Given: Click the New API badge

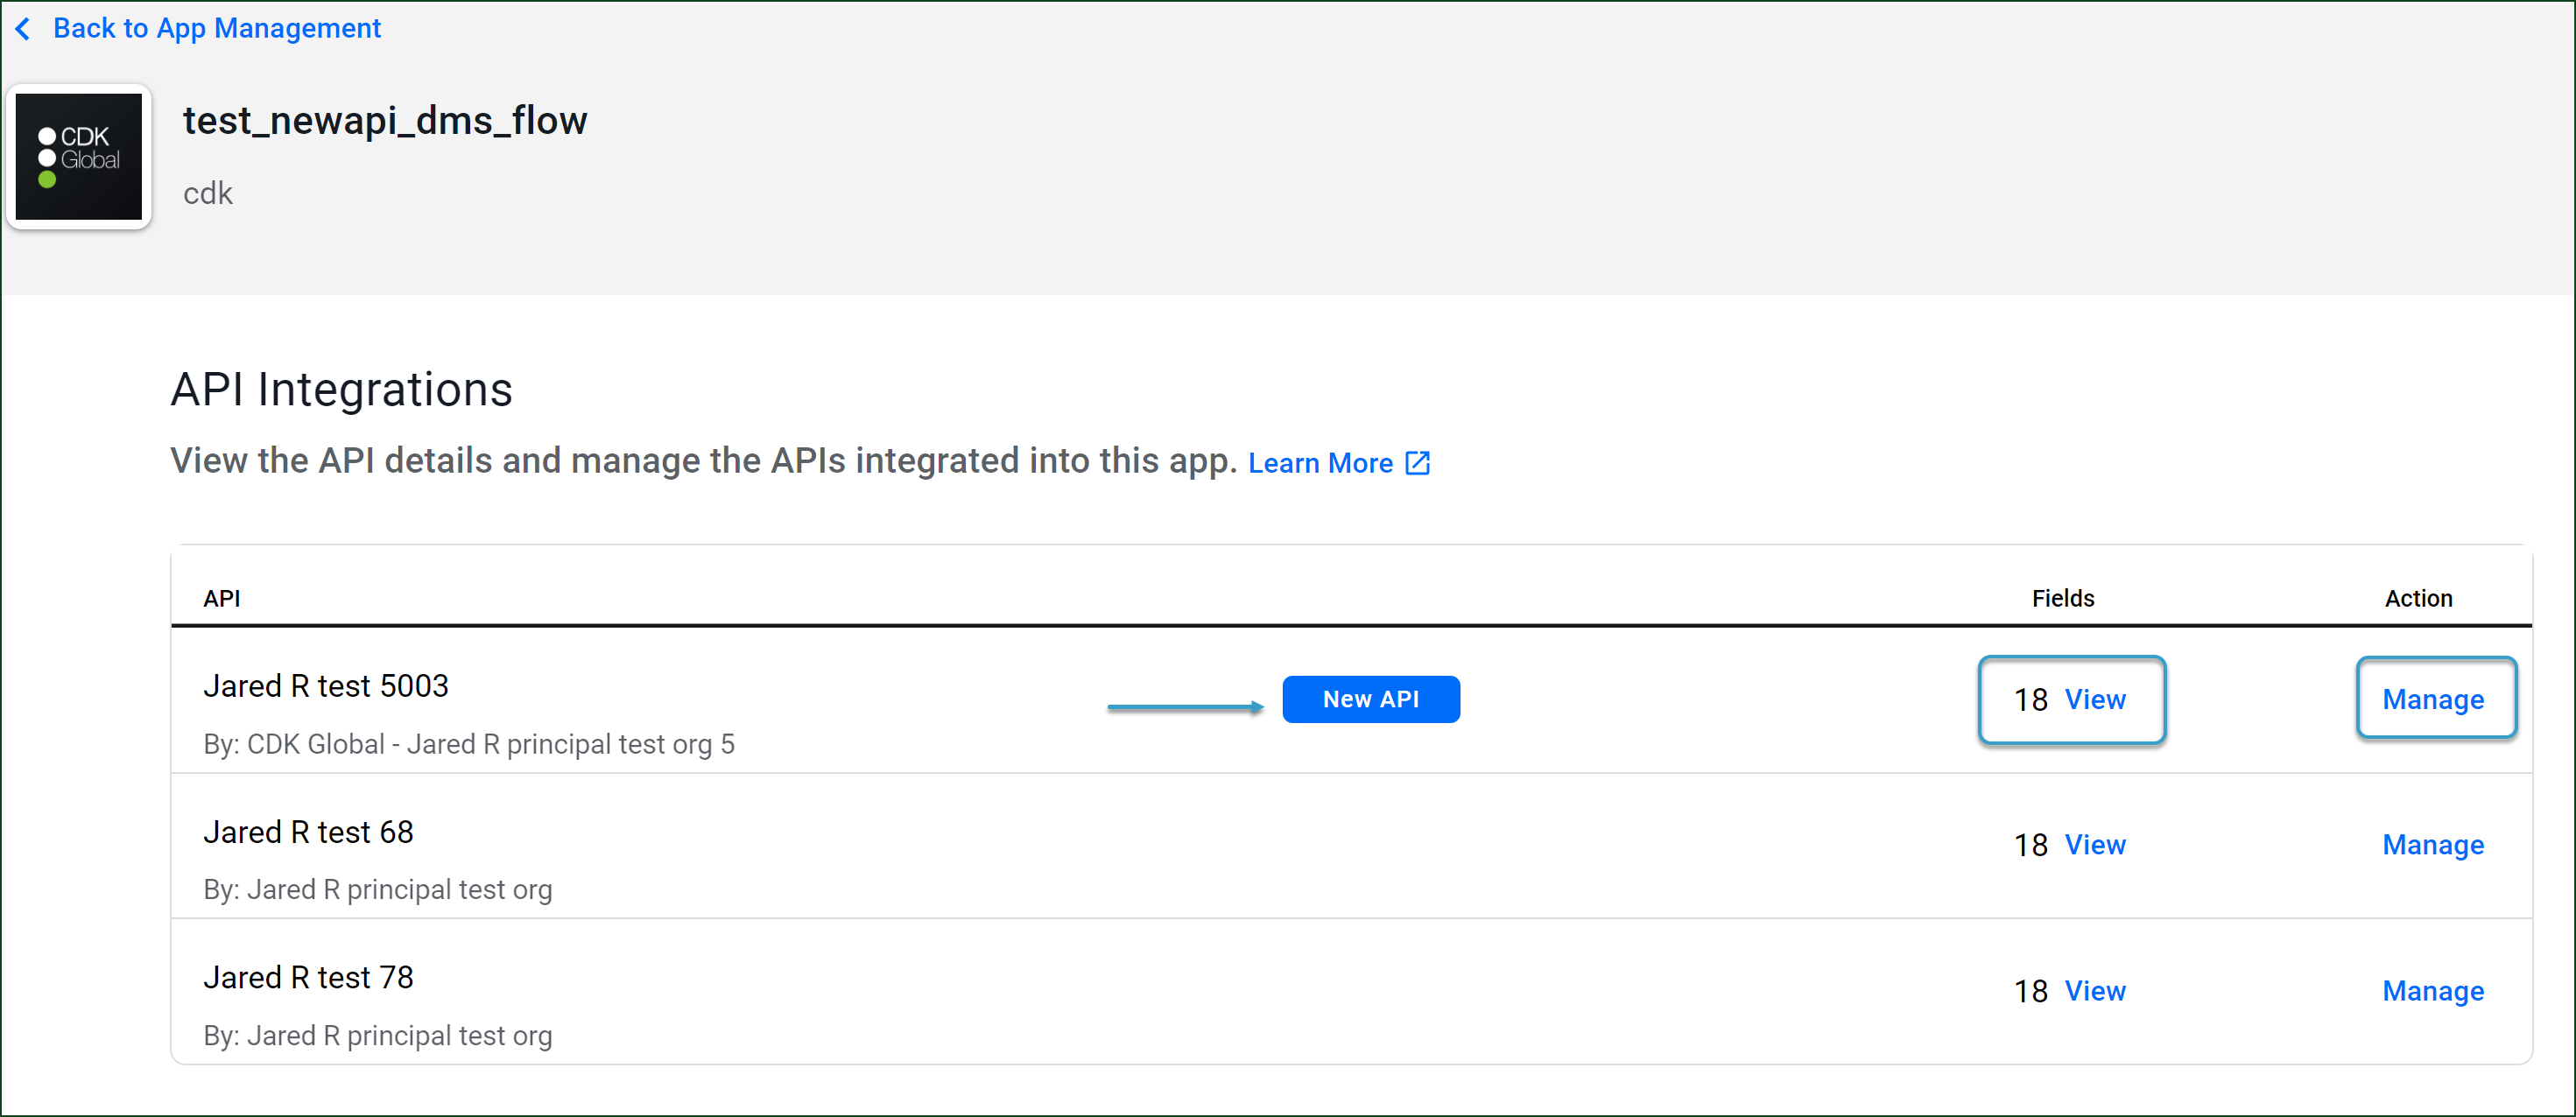Looking at the screenshot, I should tap(1370, 699).
